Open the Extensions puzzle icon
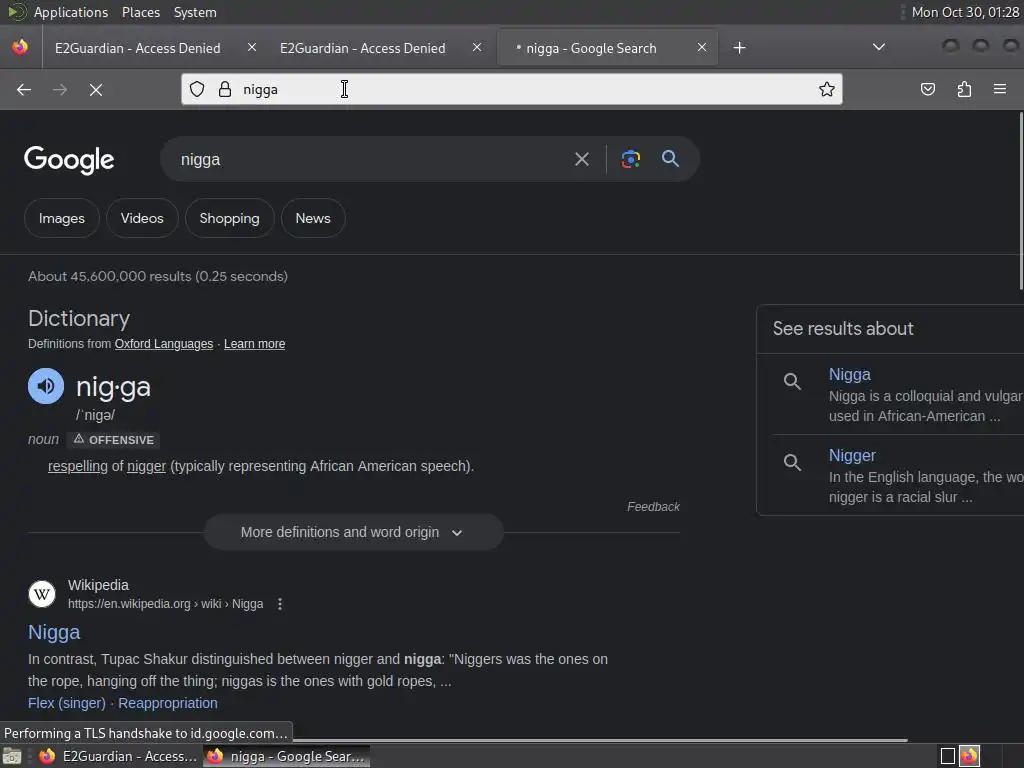Screen dimensions: 1024x768 tap(964, 89)
